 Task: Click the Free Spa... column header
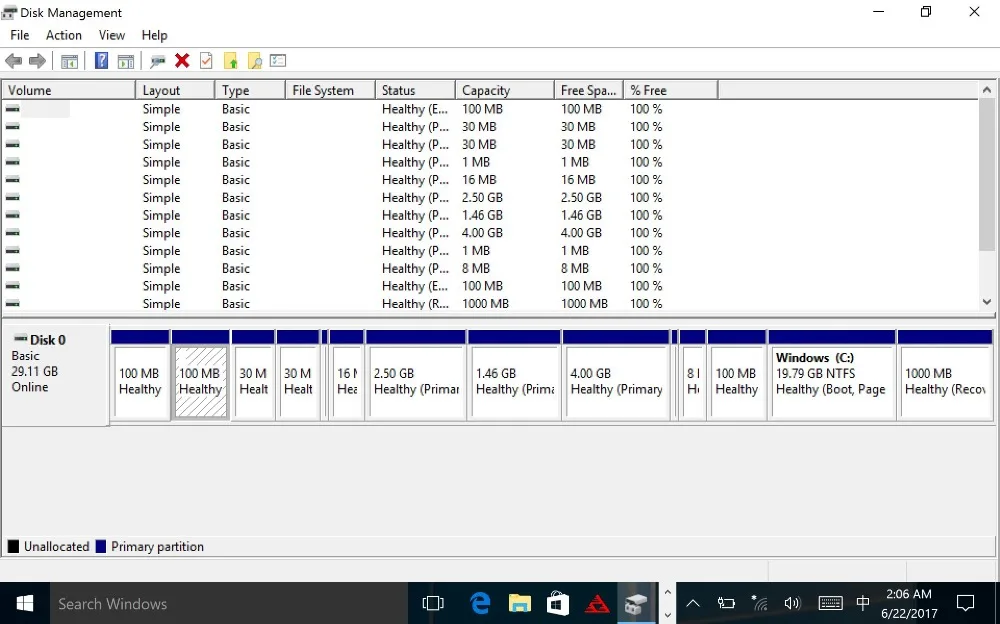click(589, 91)
